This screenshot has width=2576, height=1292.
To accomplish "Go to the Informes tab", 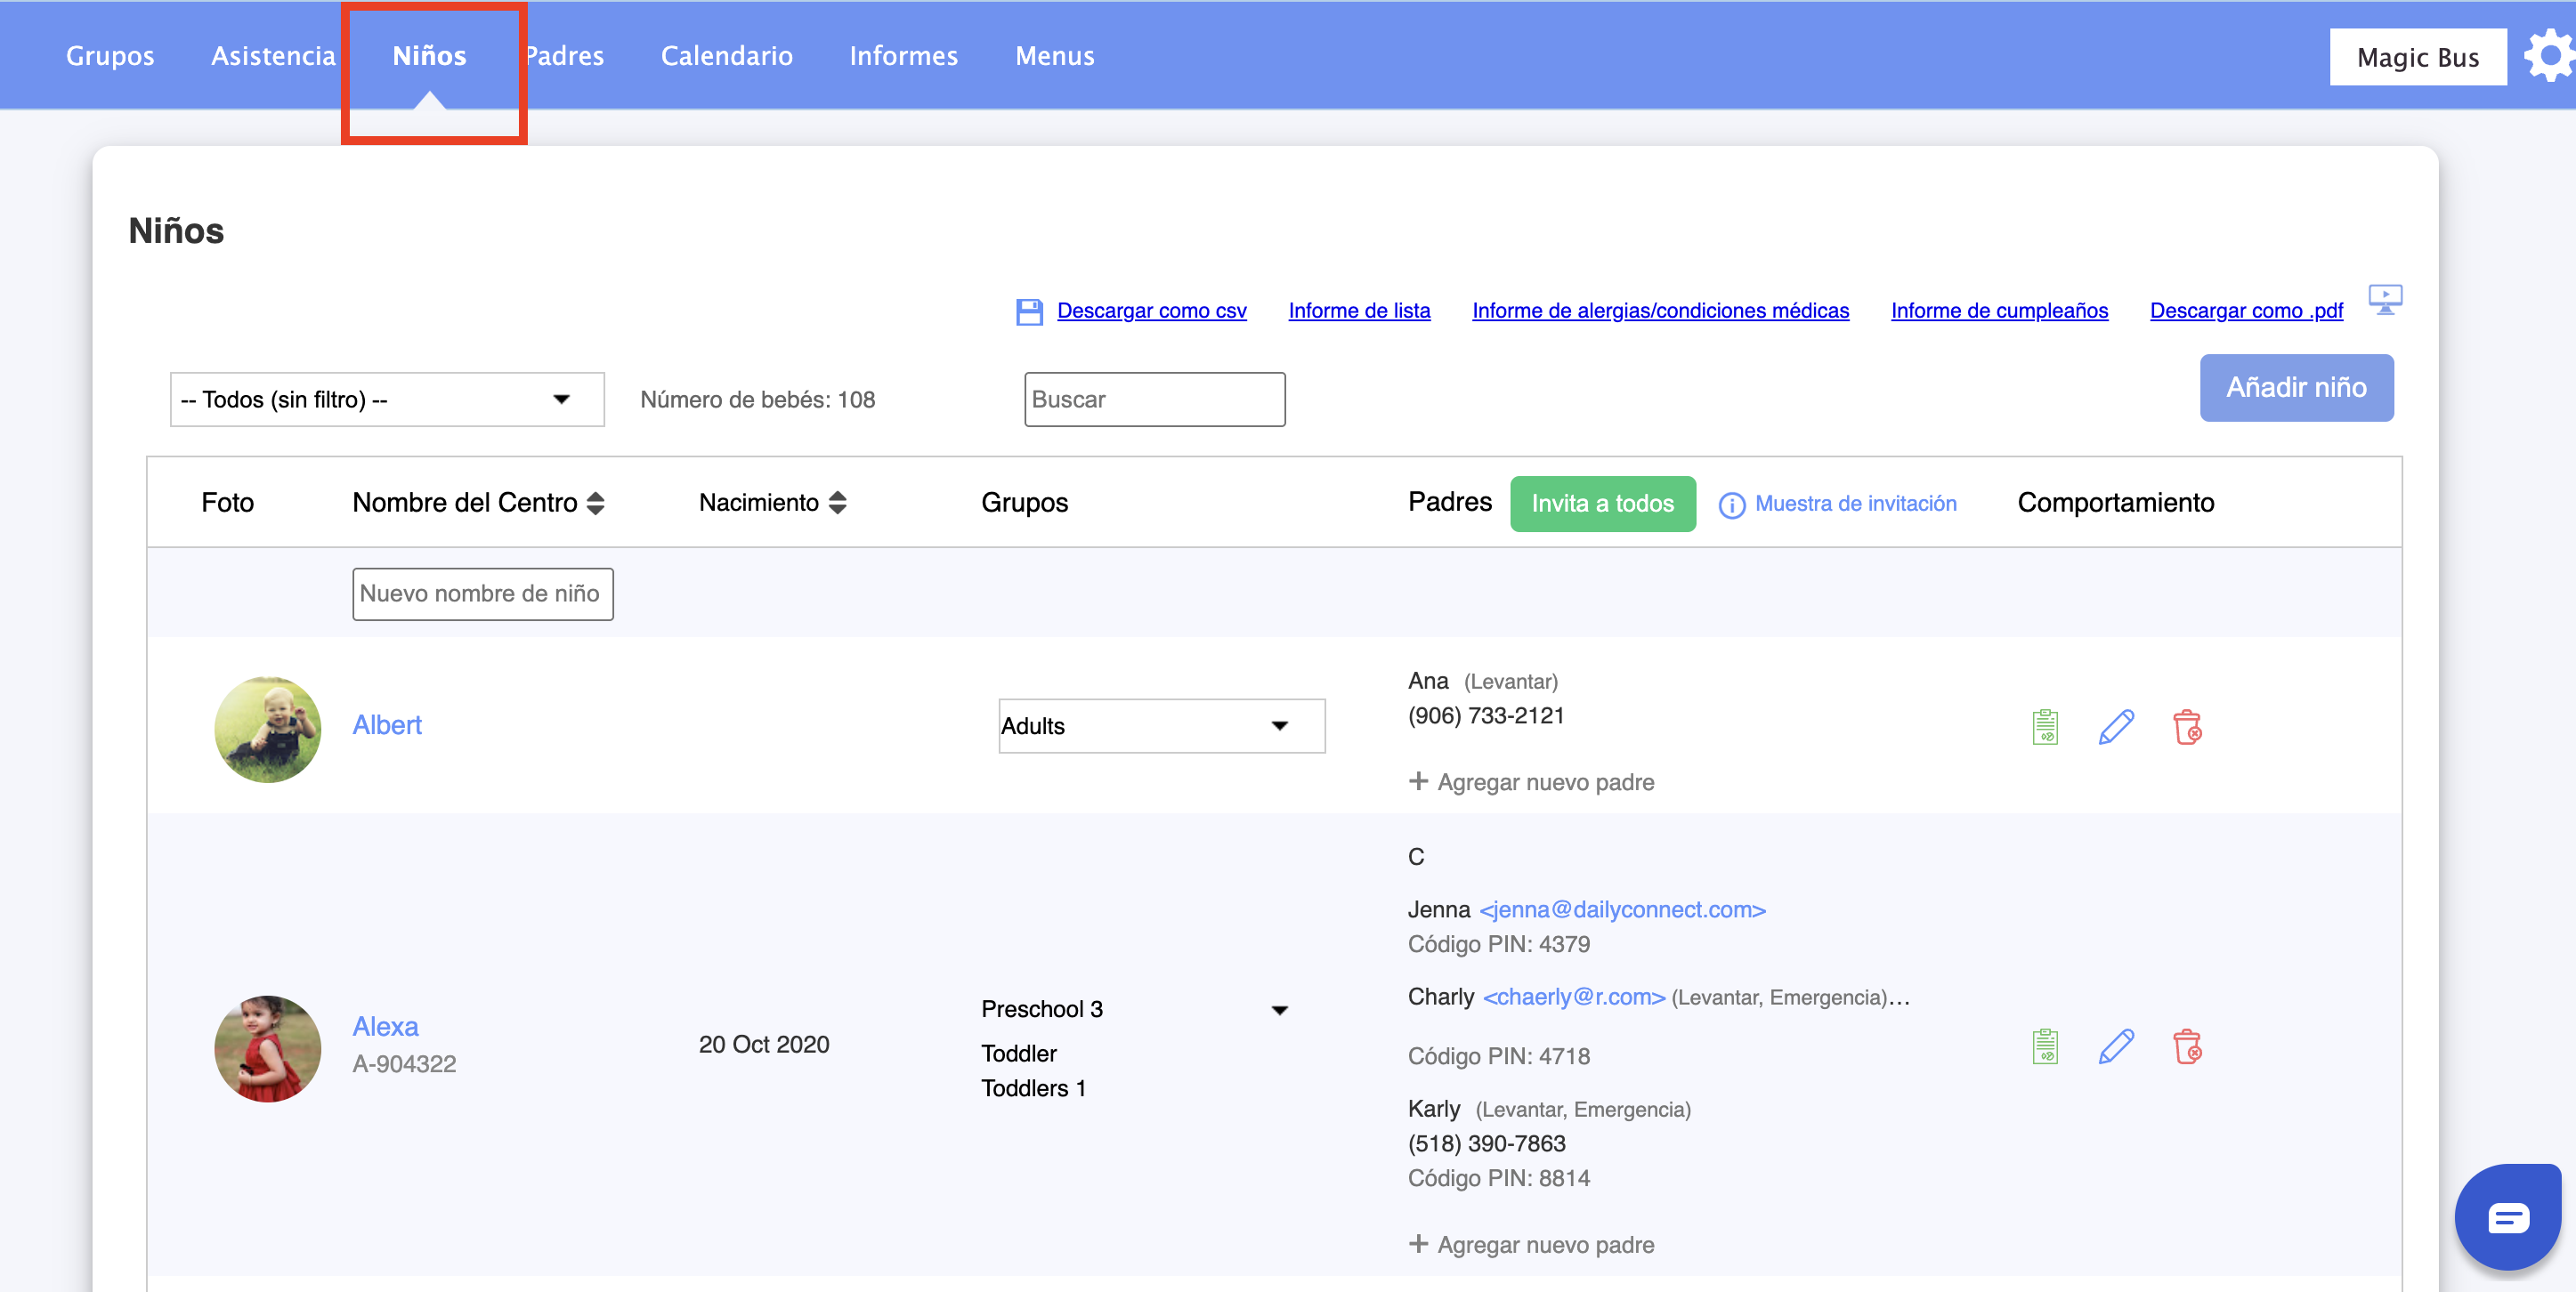I will pyautogui.click(x=903, y=56).
